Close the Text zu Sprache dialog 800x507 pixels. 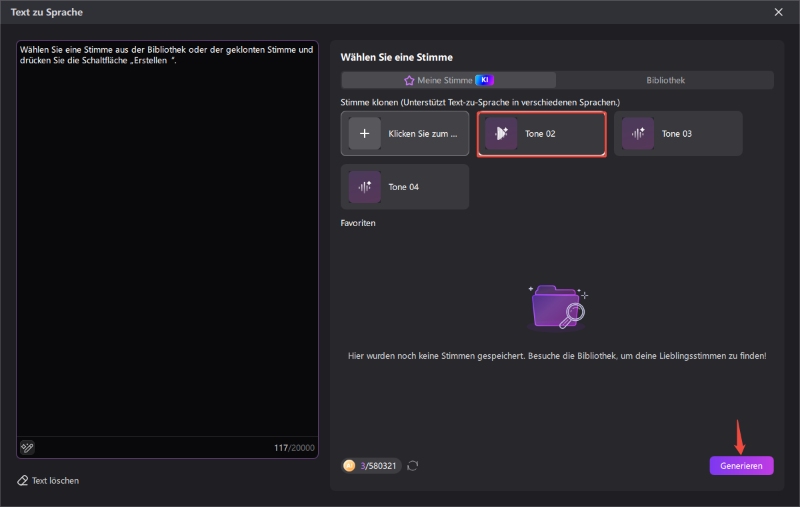[779, 12]
